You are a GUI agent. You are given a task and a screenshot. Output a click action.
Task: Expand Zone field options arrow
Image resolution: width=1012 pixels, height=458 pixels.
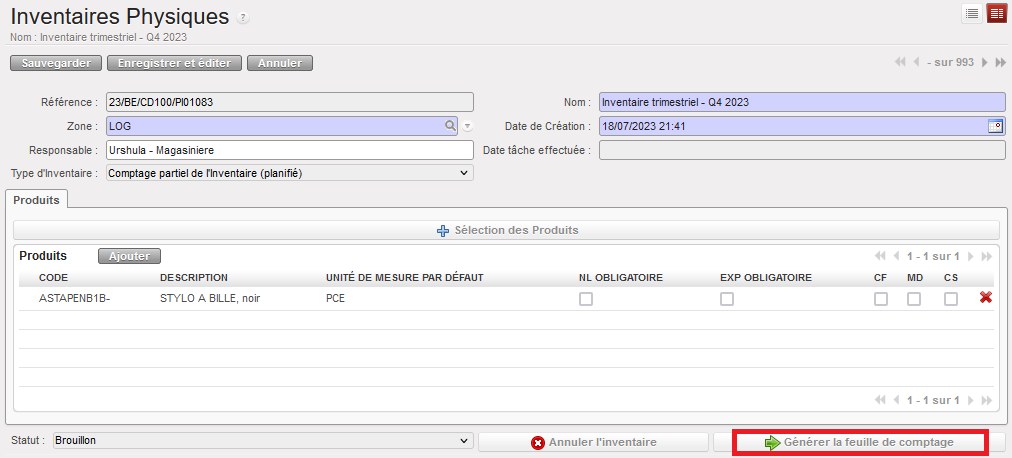pyautogui.click(x=467, y=126)
